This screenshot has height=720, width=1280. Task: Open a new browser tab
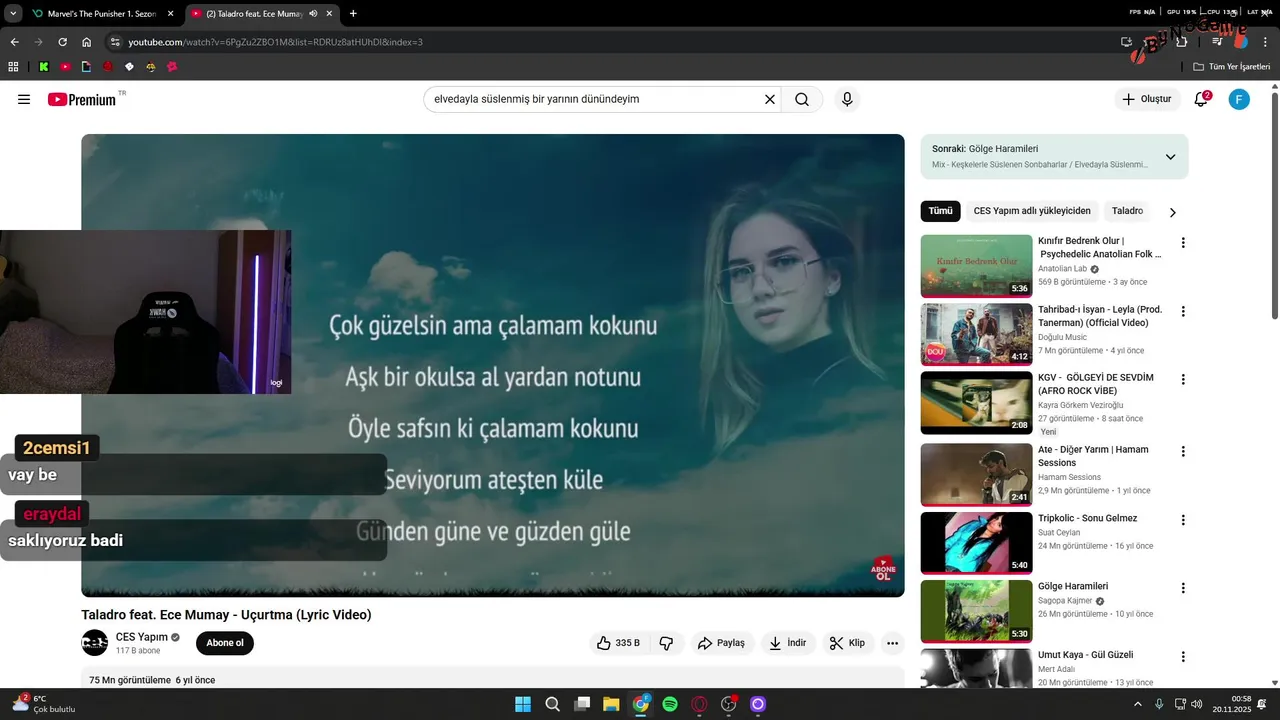(353, 14)
